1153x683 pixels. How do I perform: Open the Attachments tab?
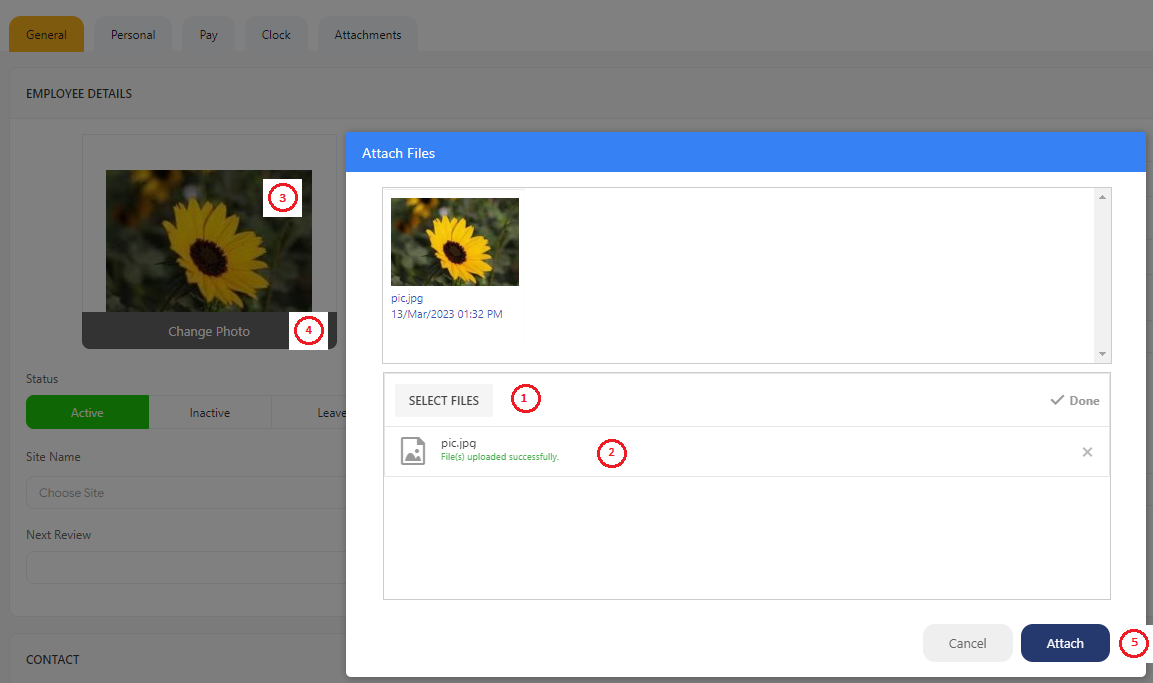[x=367, y=35]
